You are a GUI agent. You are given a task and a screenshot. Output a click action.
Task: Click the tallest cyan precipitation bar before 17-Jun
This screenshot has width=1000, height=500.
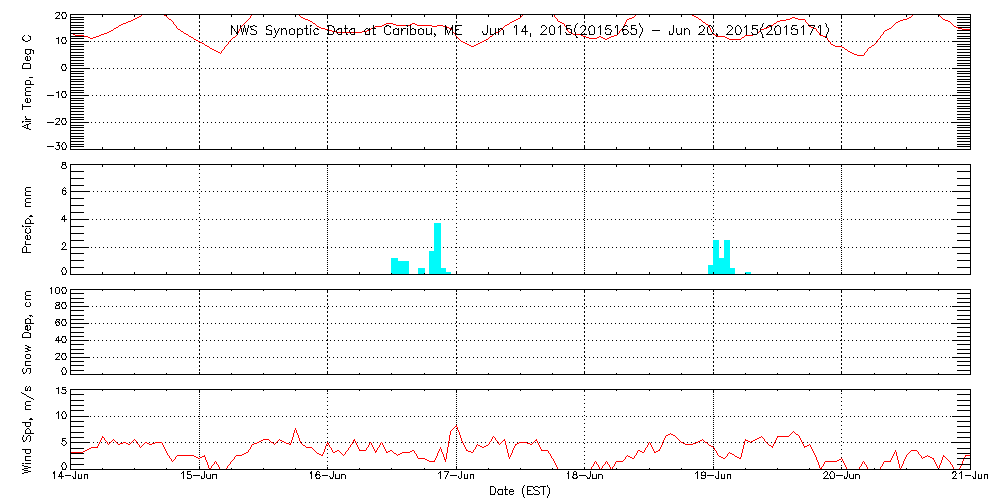(437, 248)
